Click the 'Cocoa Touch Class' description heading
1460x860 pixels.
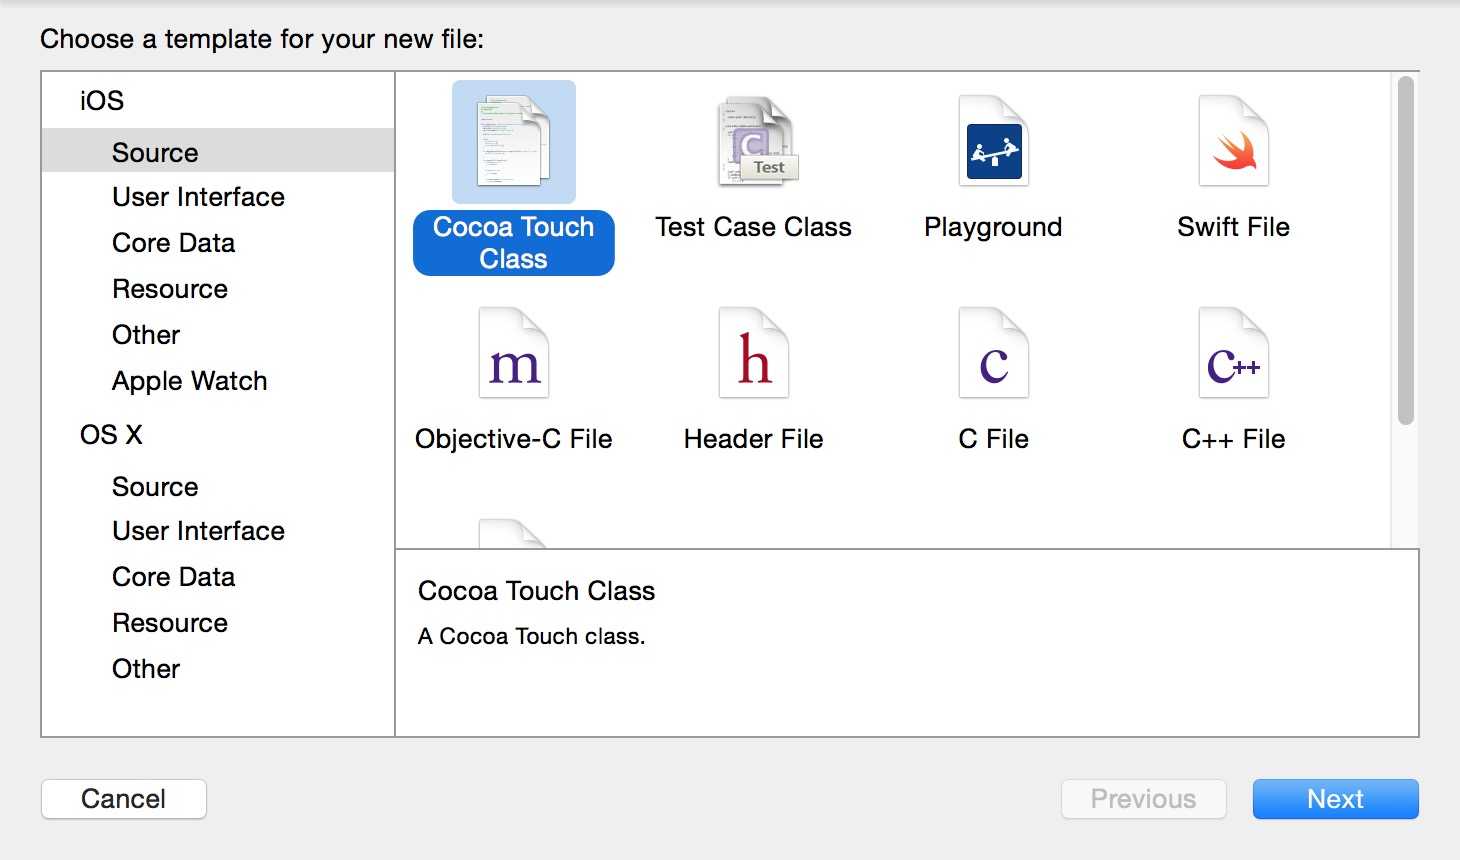point(536,591)
